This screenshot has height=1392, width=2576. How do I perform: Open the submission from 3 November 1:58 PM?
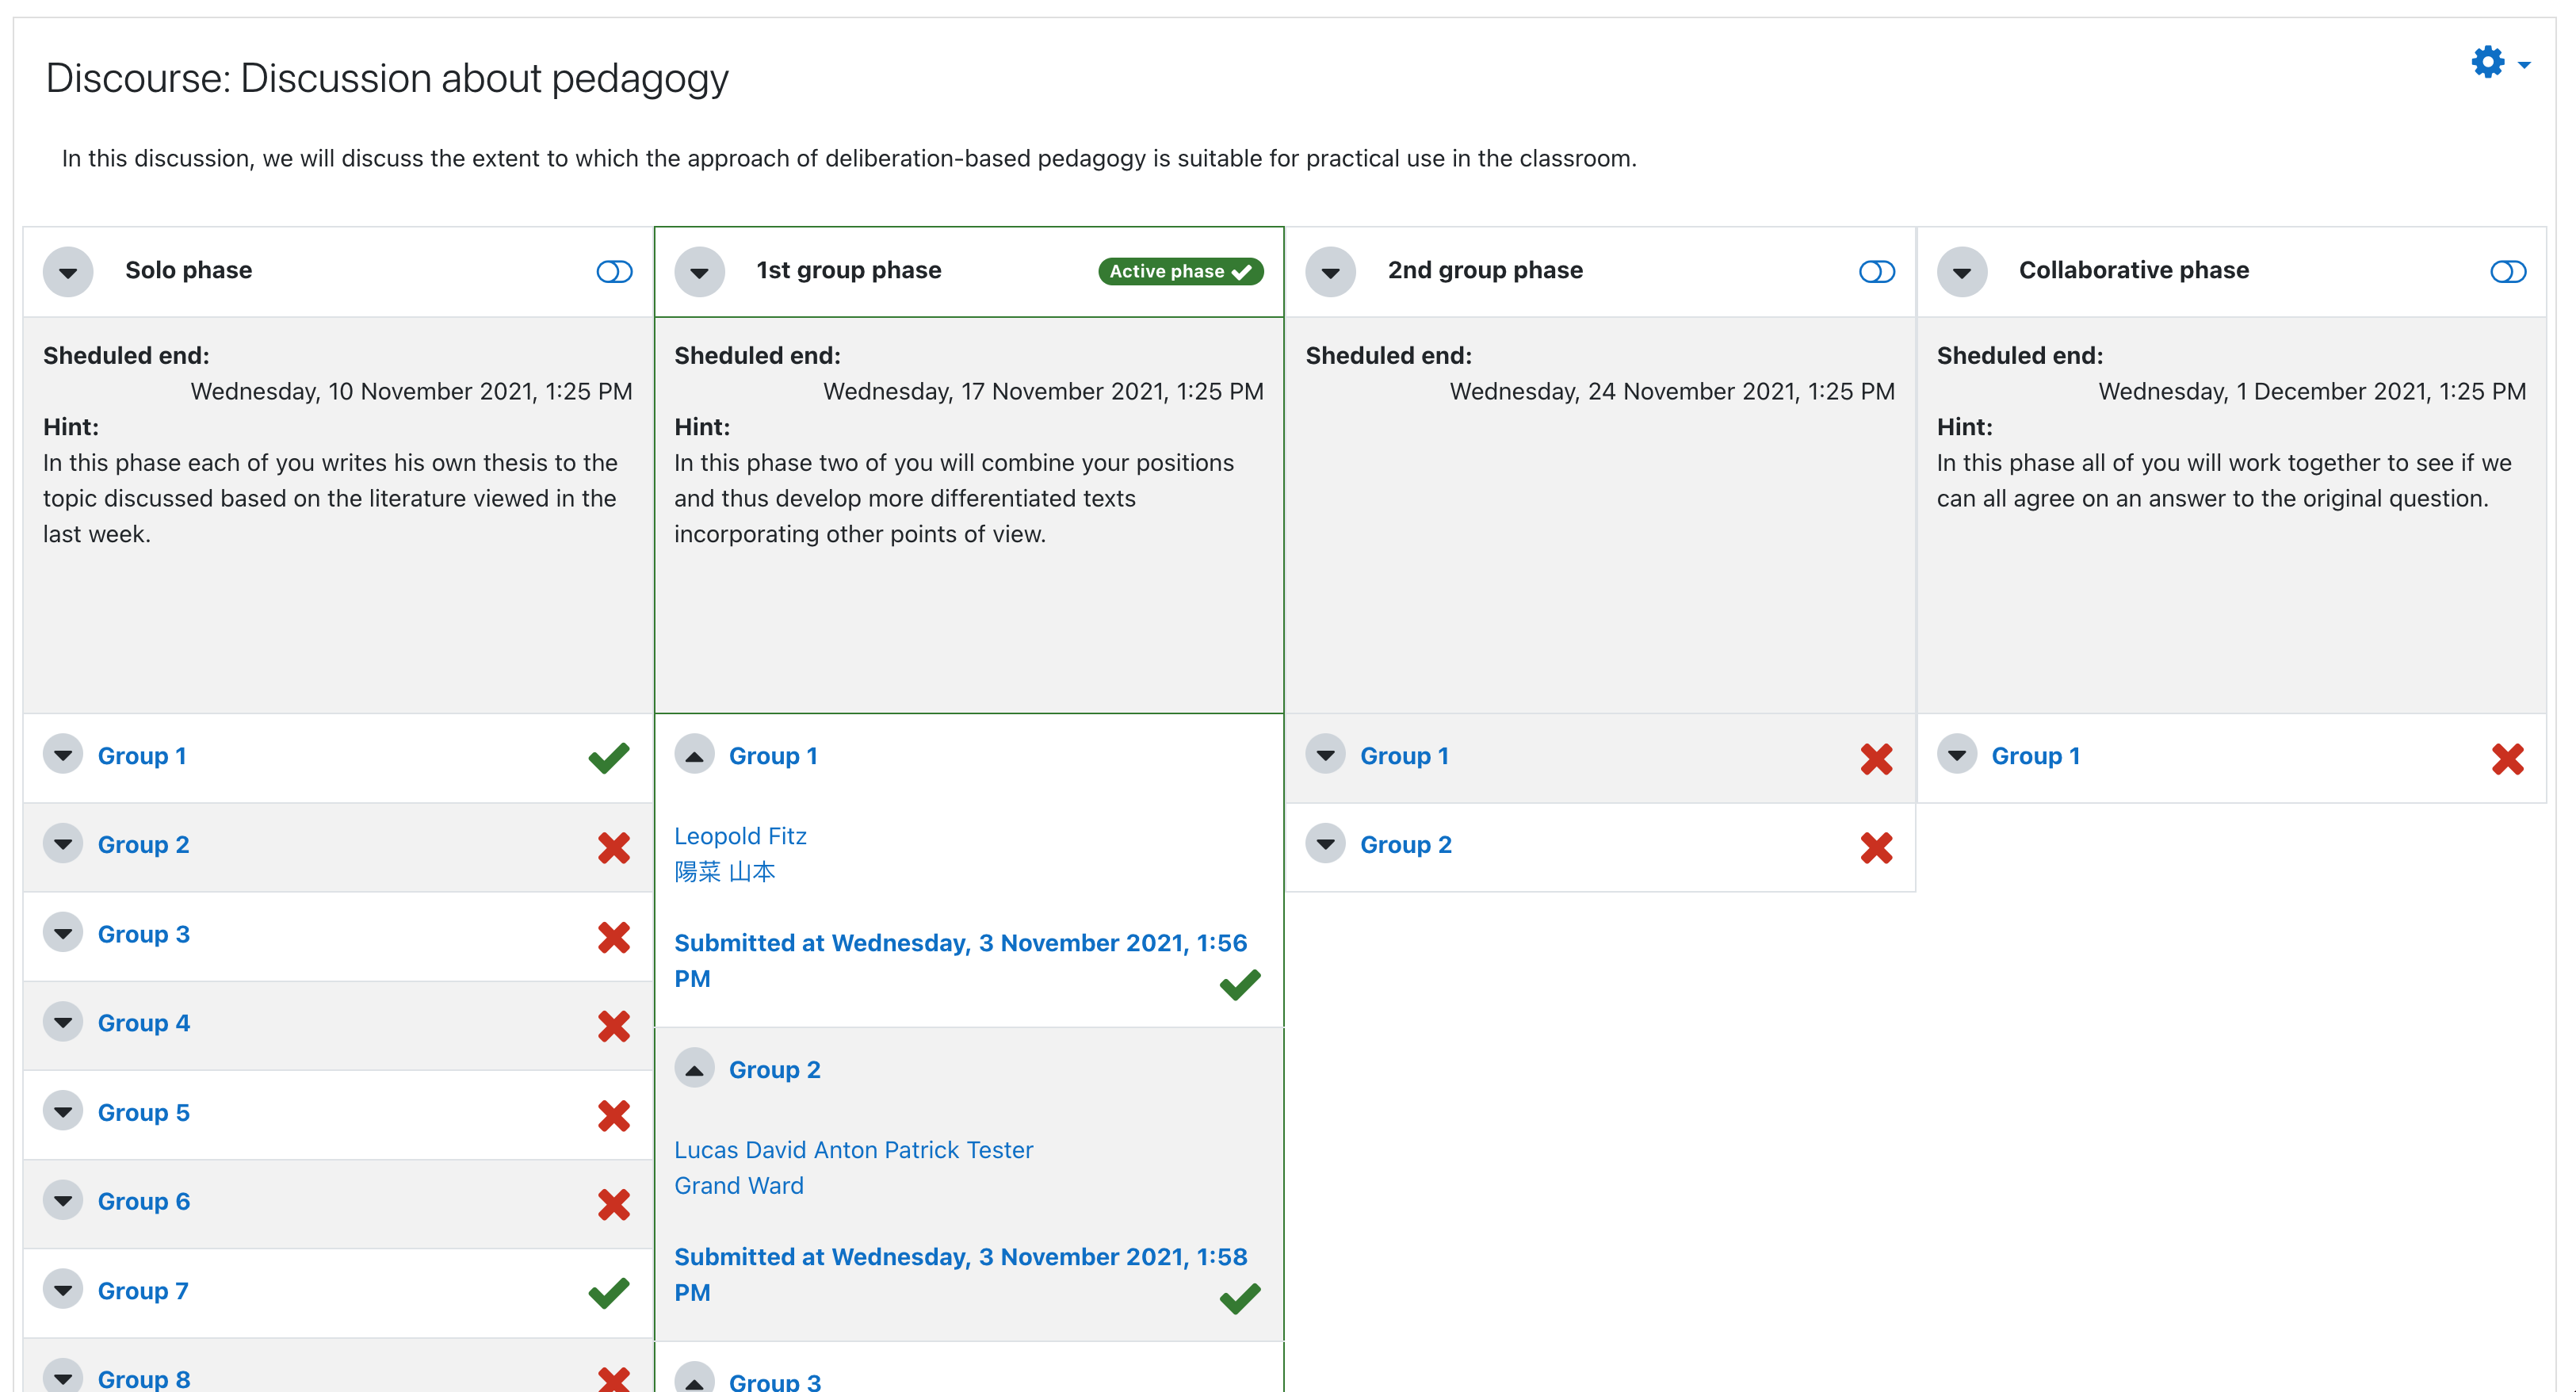point(960,1275)
